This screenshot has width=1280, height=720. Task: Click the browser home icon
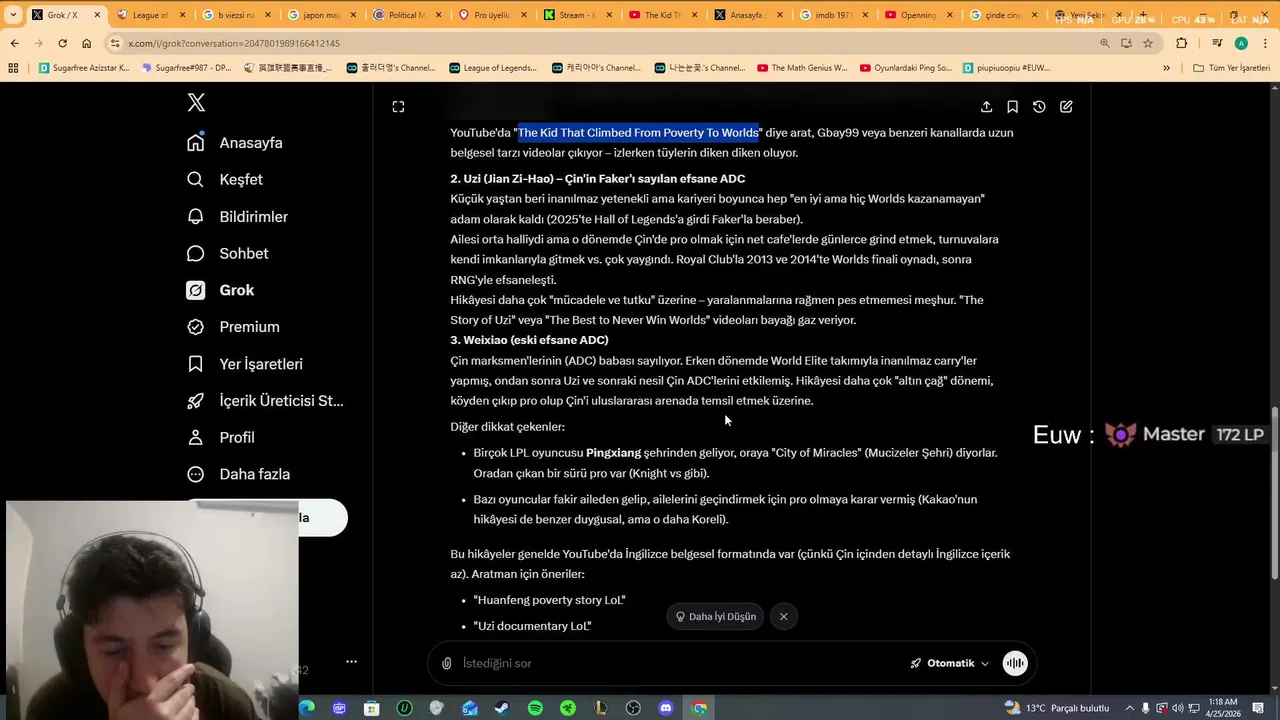click(86, 43)
